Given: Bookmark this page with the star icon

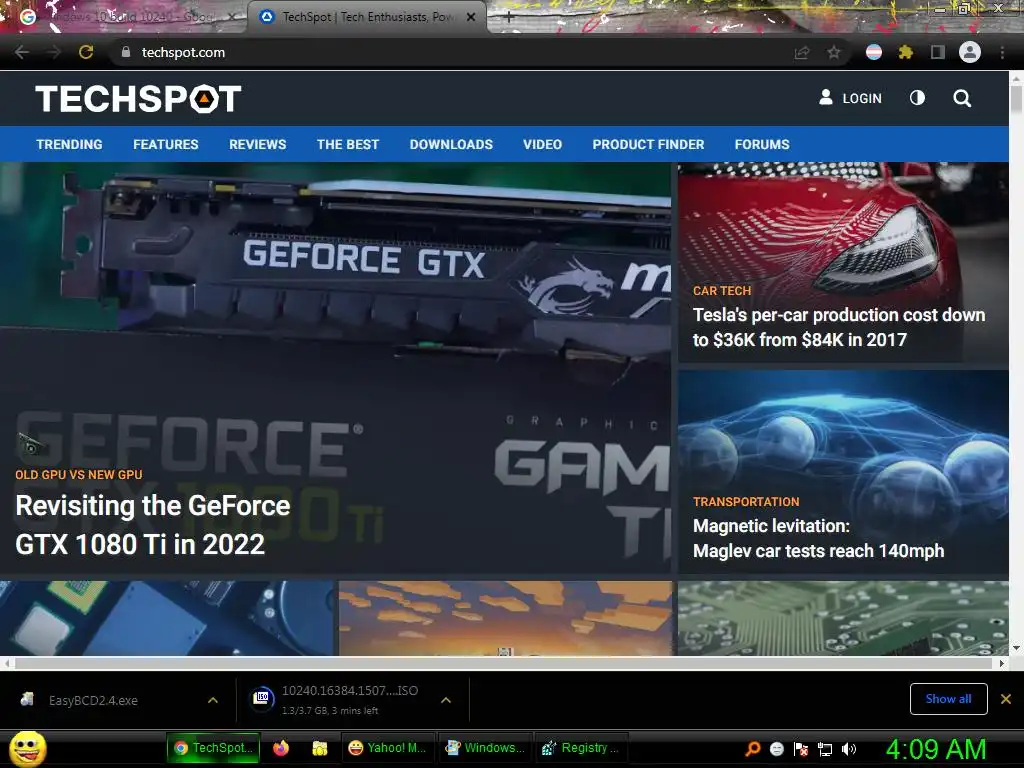Looking at the screenshot, I should click(x=834, y=53).
